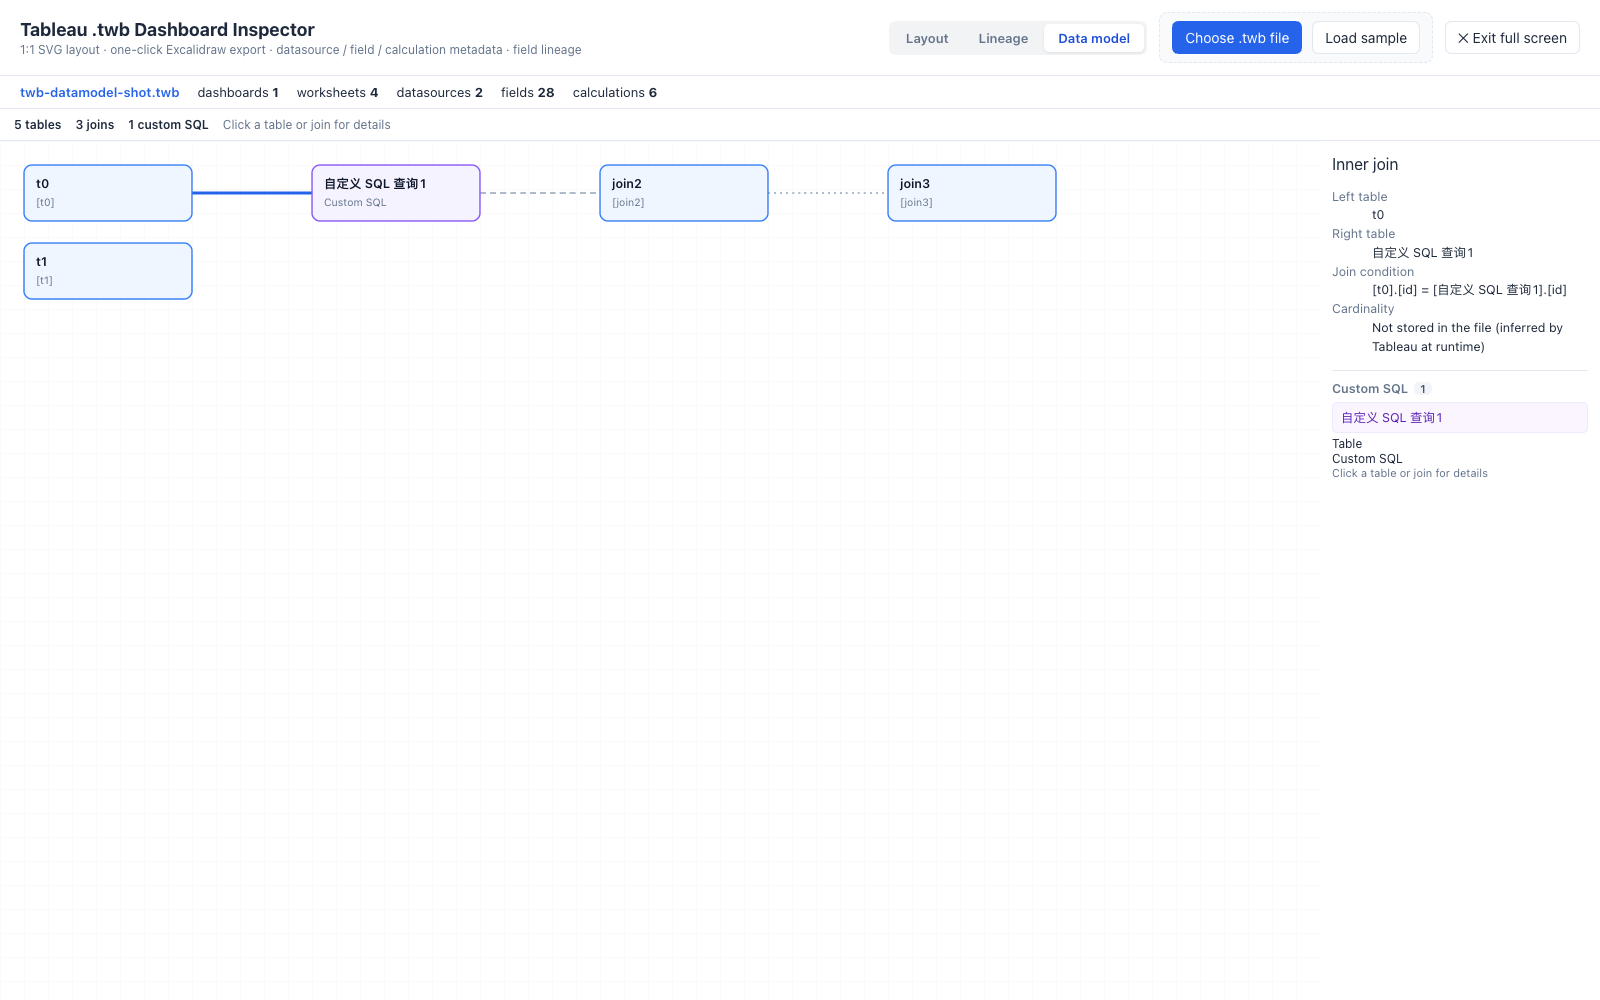The width and height of the screenshot is (1600, 1000).
Task: Click the Tableau .twb Dashboard Inspector title
Action: coord(167,30)
